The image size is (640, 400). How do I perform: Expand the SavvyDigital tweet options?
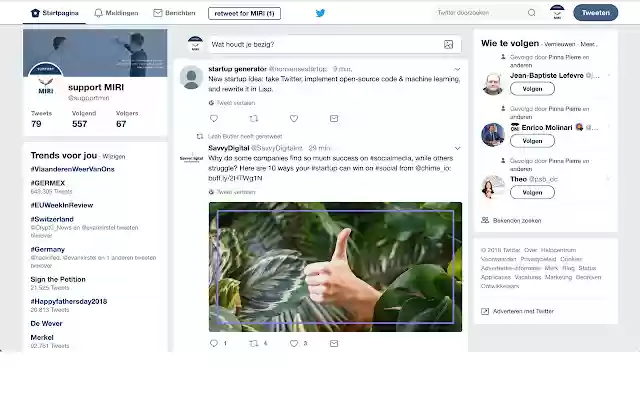(457, 148)
